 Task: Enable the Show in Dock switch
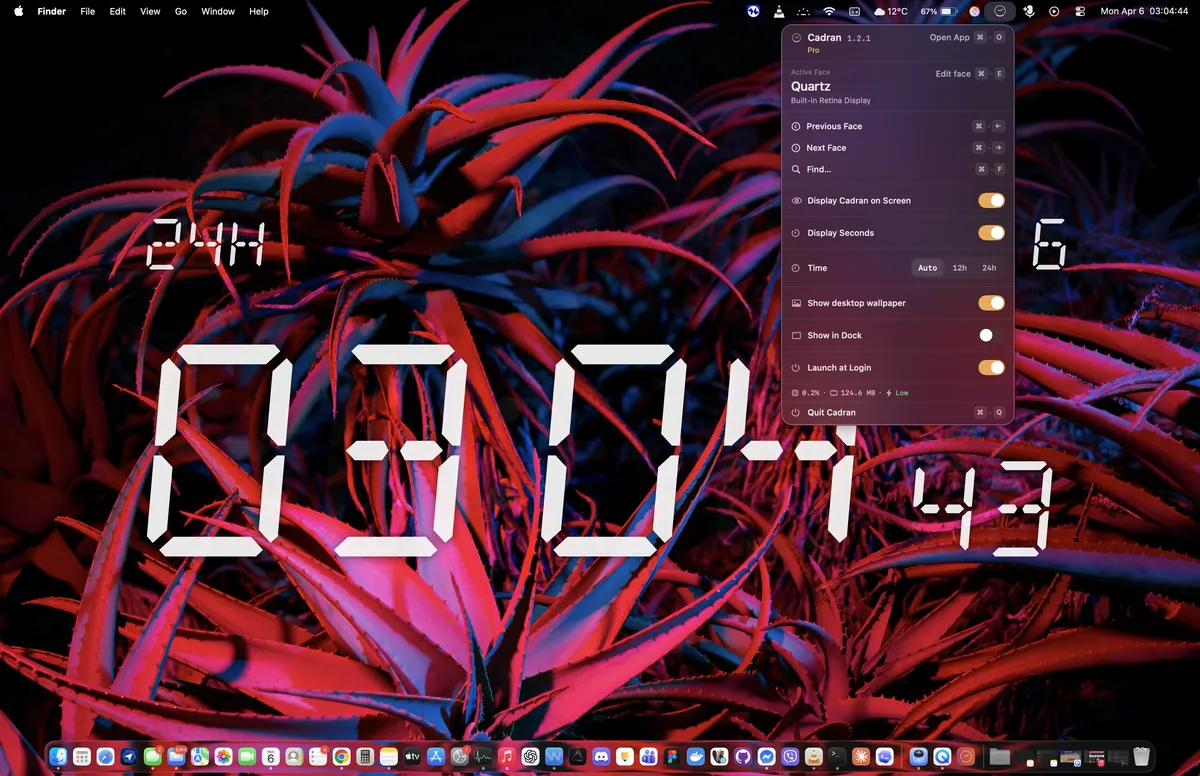click(x=991, y=335)
